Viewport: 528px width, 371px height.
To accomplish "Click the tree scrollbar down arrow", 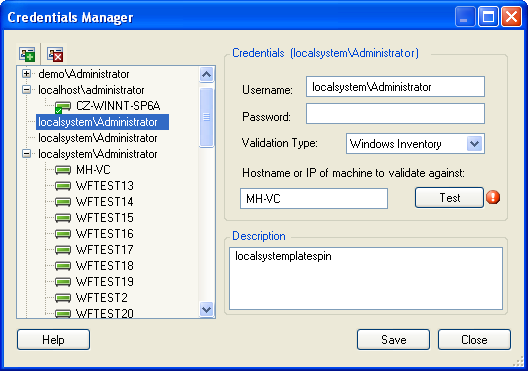I will [206, 309].
